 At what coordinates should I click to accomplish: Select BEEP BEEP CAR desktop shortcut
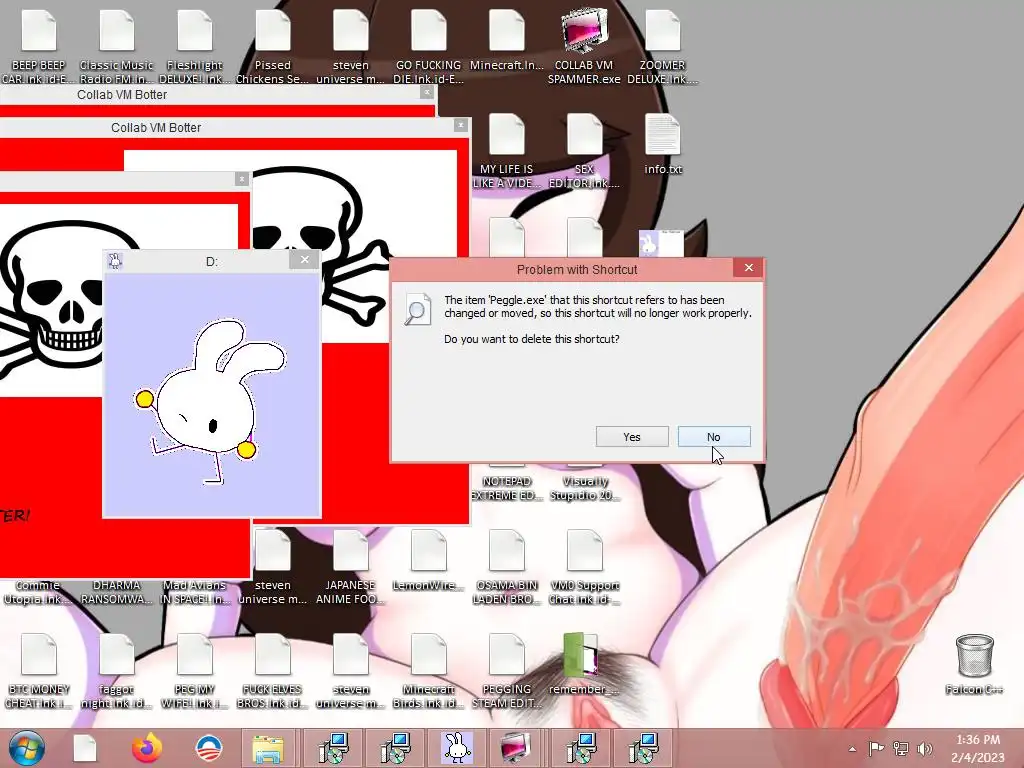click(39, 46)
